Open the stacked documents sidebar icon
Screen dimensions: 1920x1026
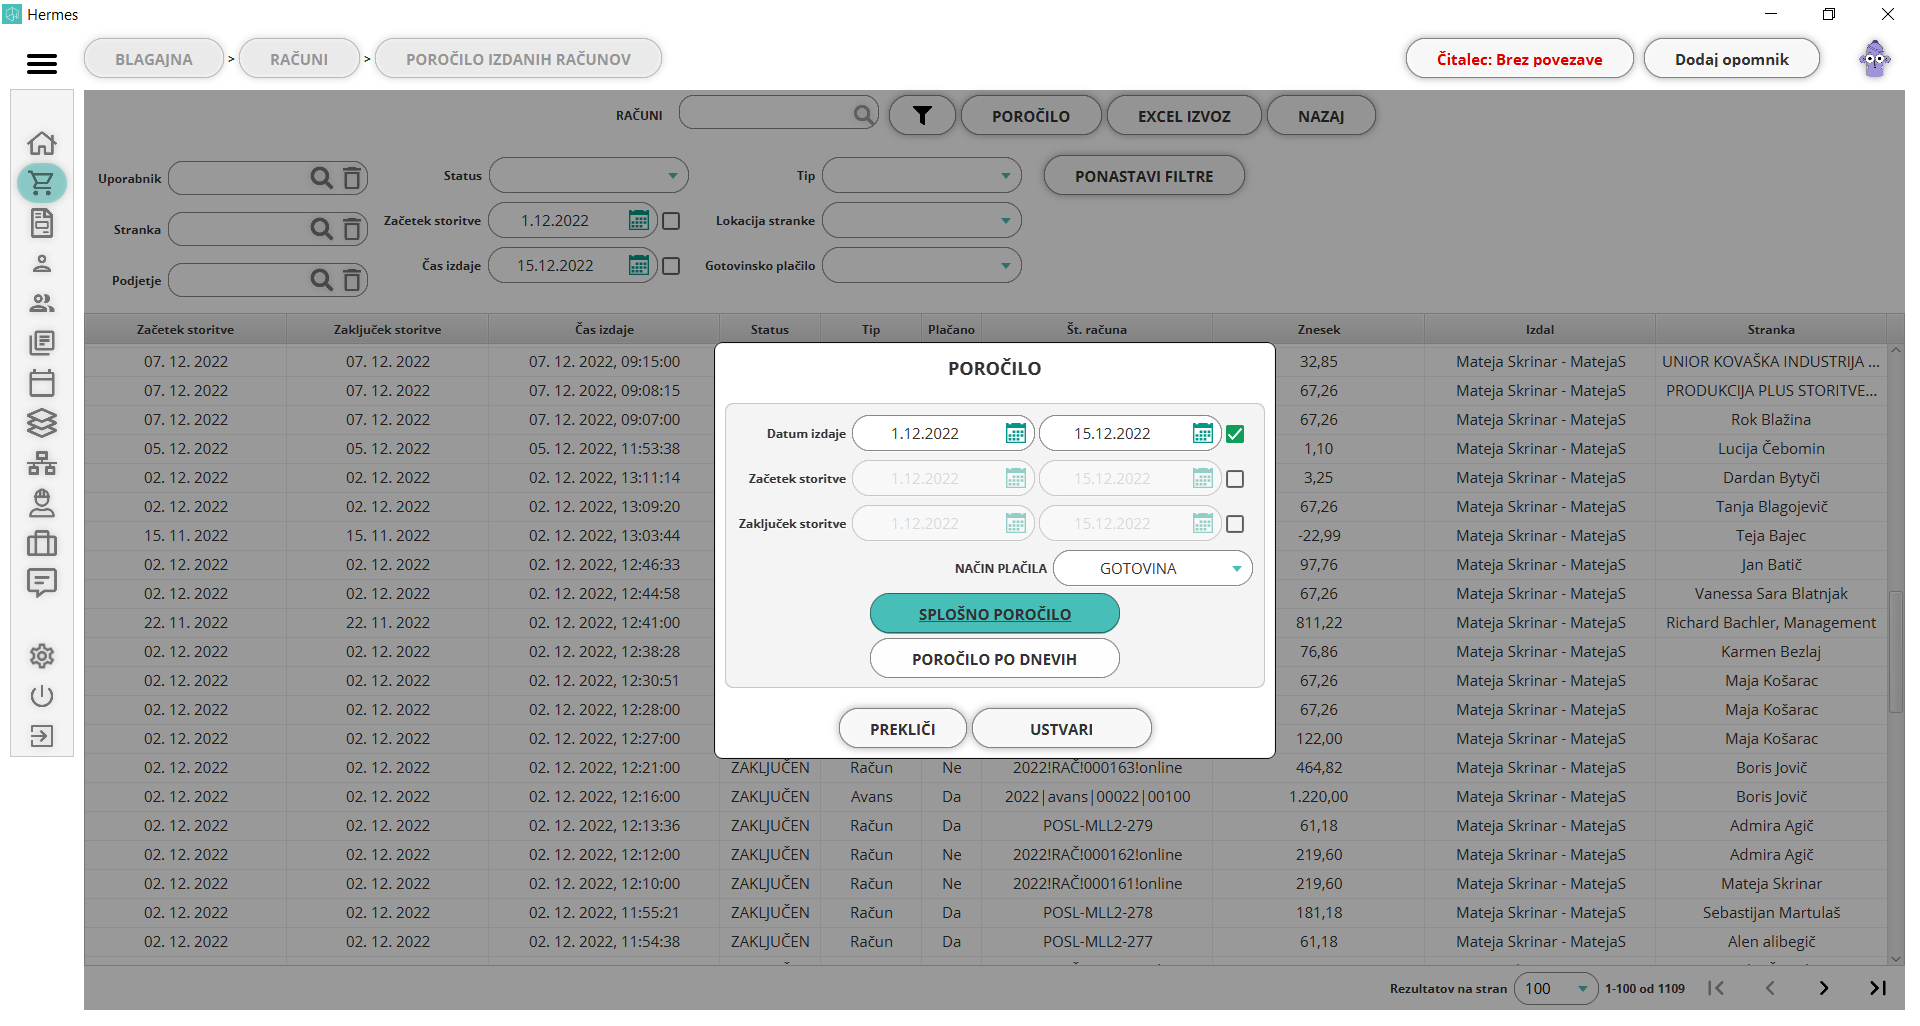[42, 343]
